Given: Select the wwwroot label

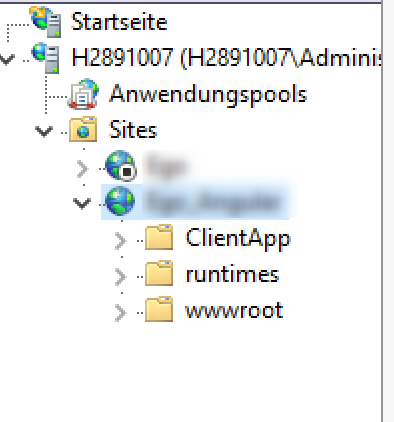Looking at the screenshot, I should [x=234, y=310].
